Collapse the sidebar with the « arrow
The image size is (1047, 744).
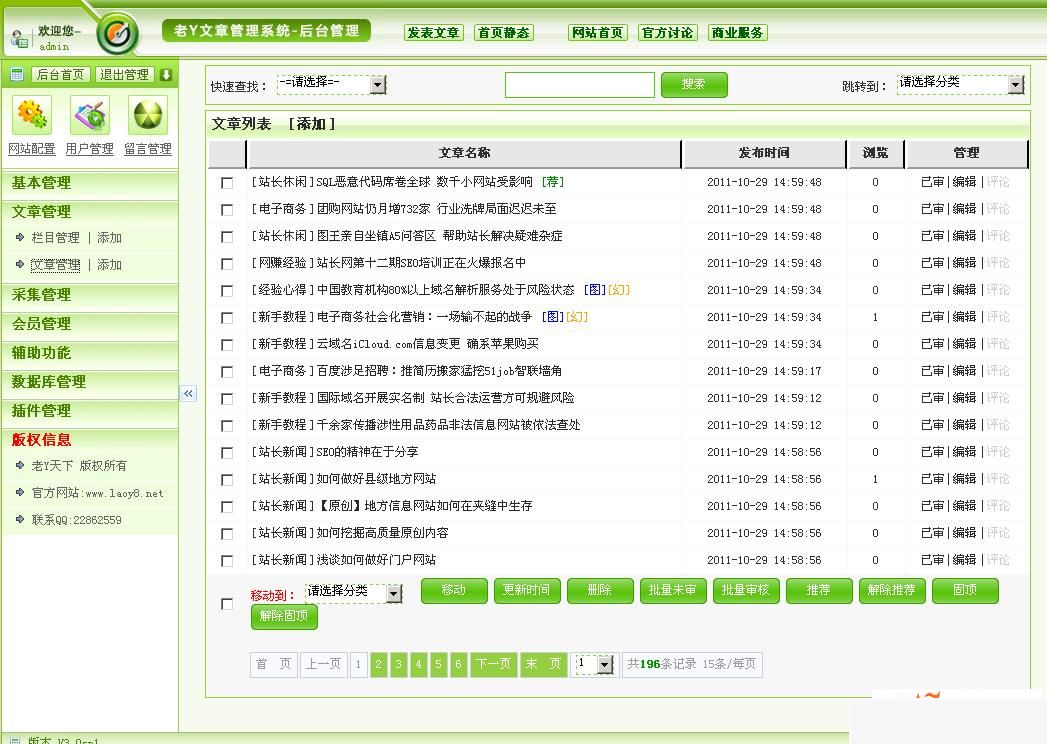(x=189, y=394)
